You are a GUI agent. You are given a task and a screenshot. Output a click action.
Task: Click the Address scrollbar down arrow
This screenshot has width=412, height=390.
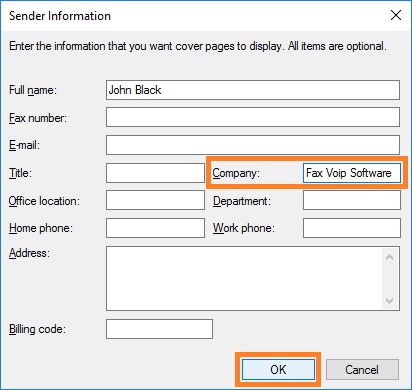point(389,301)
